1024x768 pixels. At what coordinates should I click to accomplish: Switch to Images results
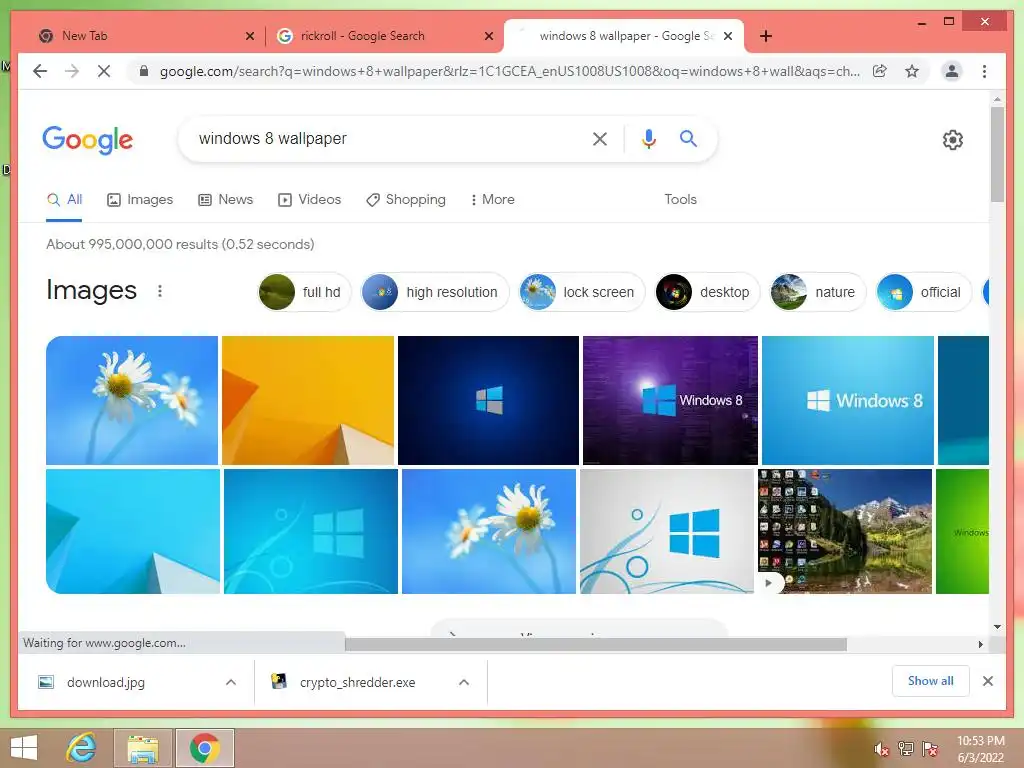(140, 199)
